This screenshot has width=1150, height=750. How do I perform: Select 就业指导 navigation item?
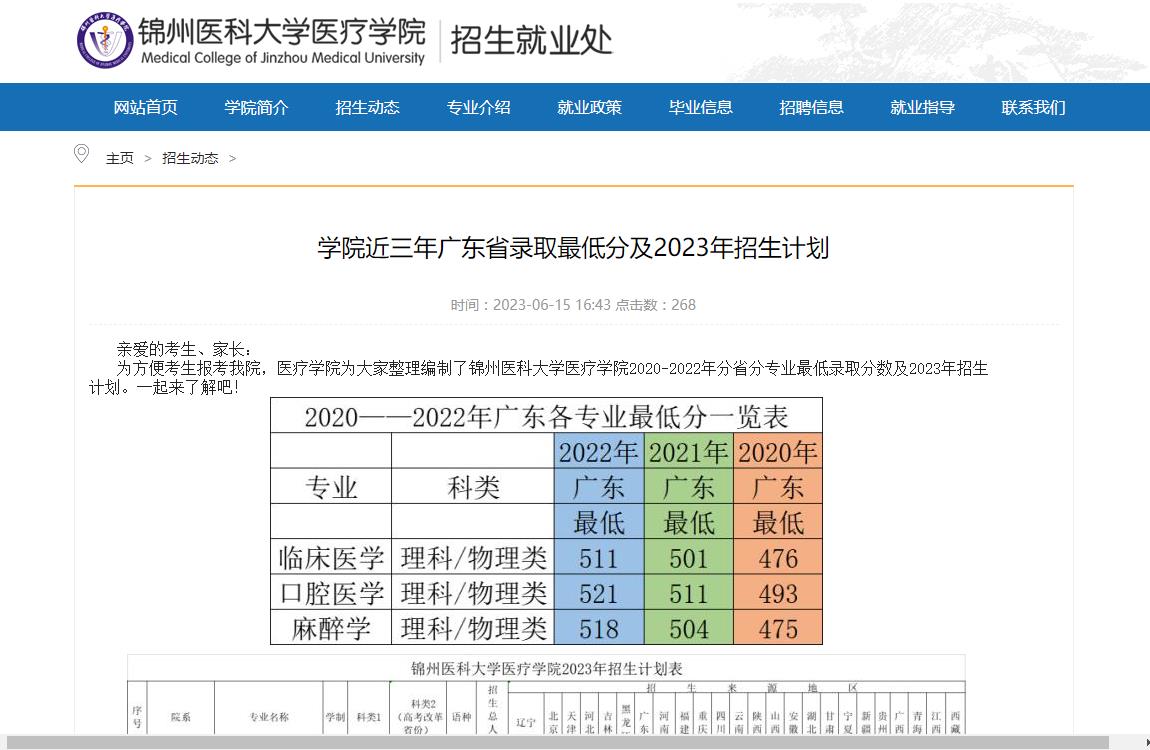922,107
